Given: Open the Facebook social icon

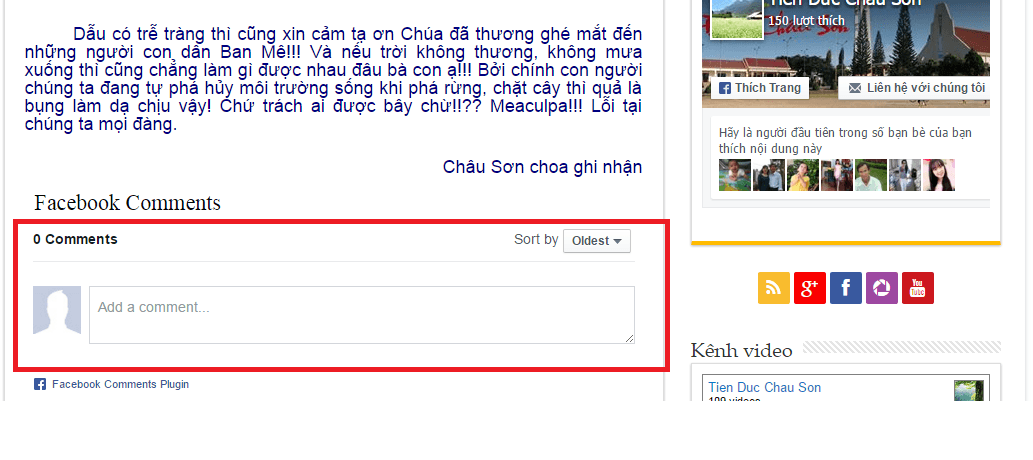Looking at the screenshot, I should 846,288.
